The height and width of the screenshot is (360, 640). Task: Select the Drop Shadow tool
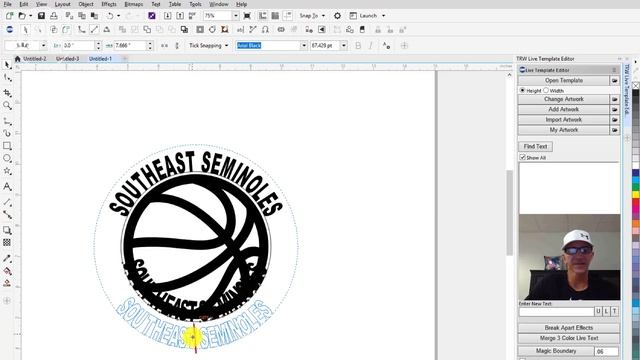7,230
